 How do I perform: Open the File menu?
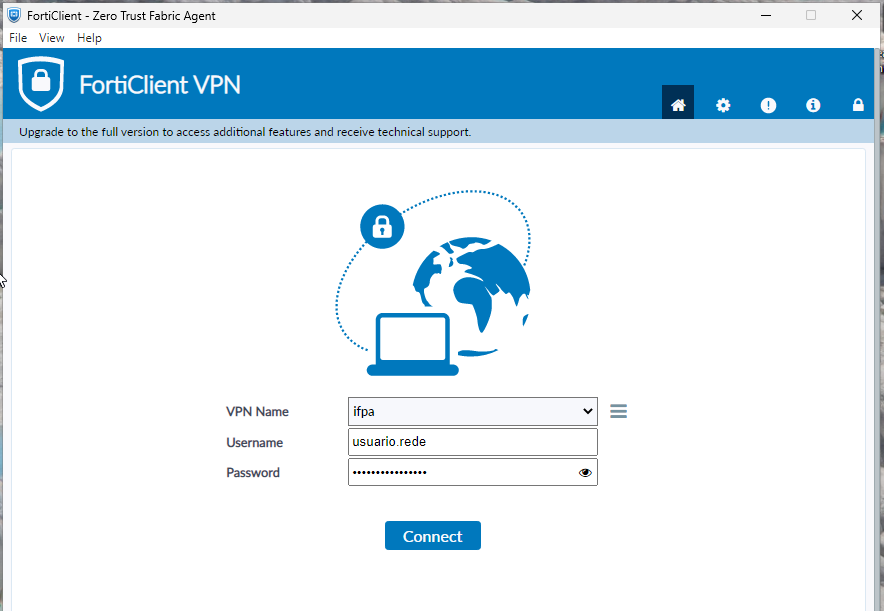tap(18, 38)
